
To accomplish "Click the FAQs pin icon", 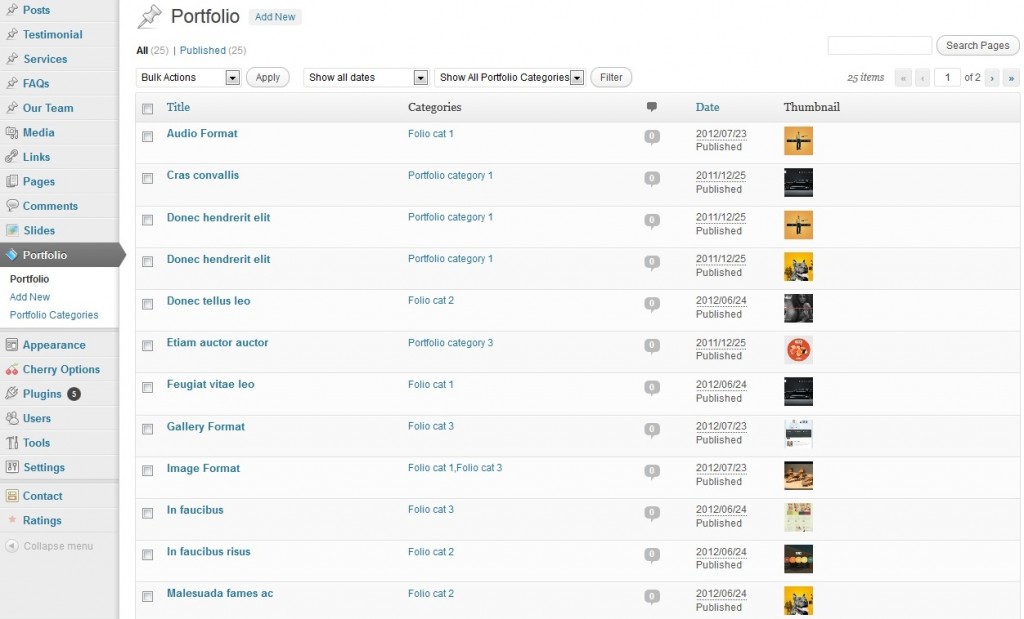I will [12, 83].
